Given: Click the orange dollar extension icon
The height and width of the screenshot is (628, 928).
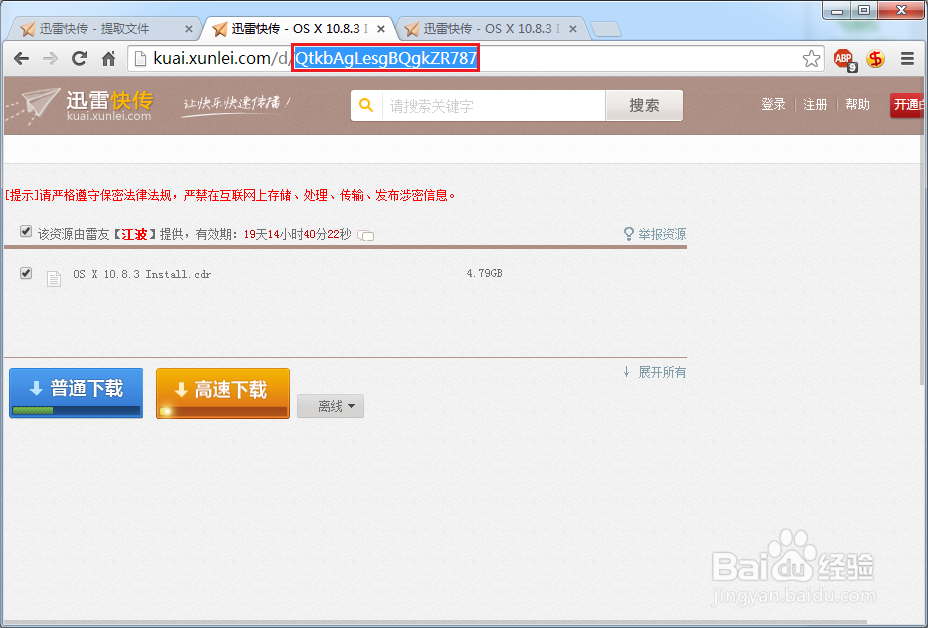Looking at the screenshot, I should click(x=875, y=59).
